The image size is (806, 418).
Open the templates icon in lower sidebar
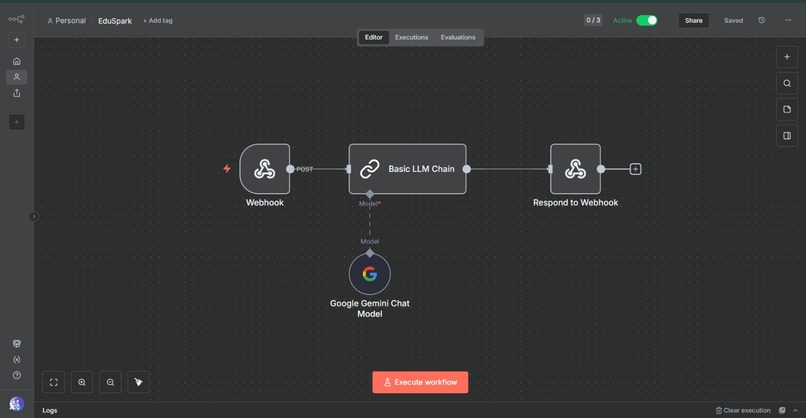(x=16, y=343)
